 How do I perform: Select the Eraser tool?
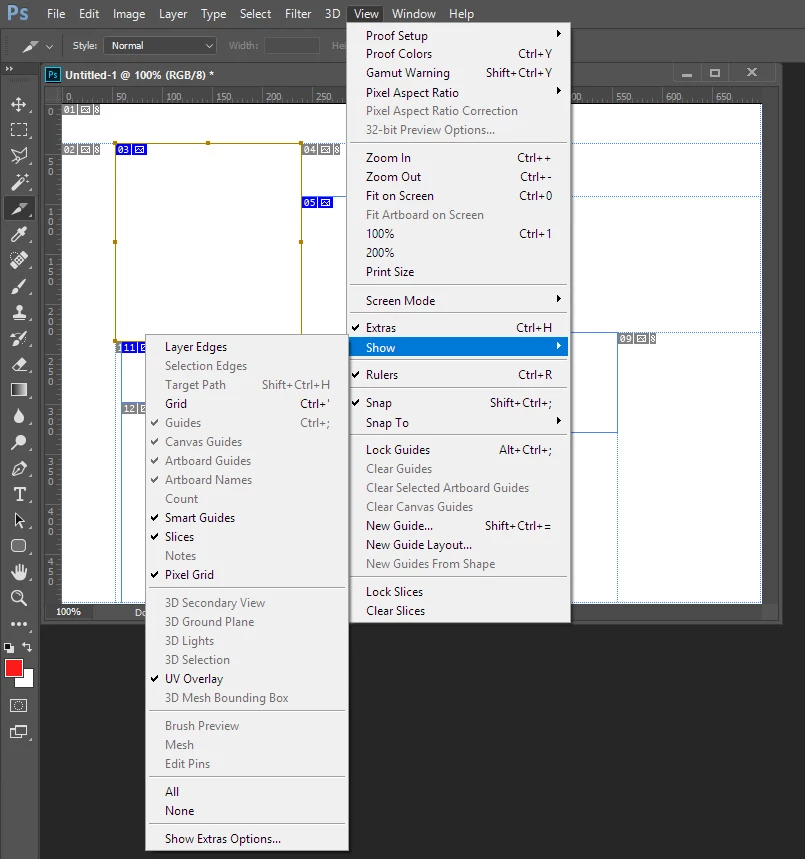(19, 364)
